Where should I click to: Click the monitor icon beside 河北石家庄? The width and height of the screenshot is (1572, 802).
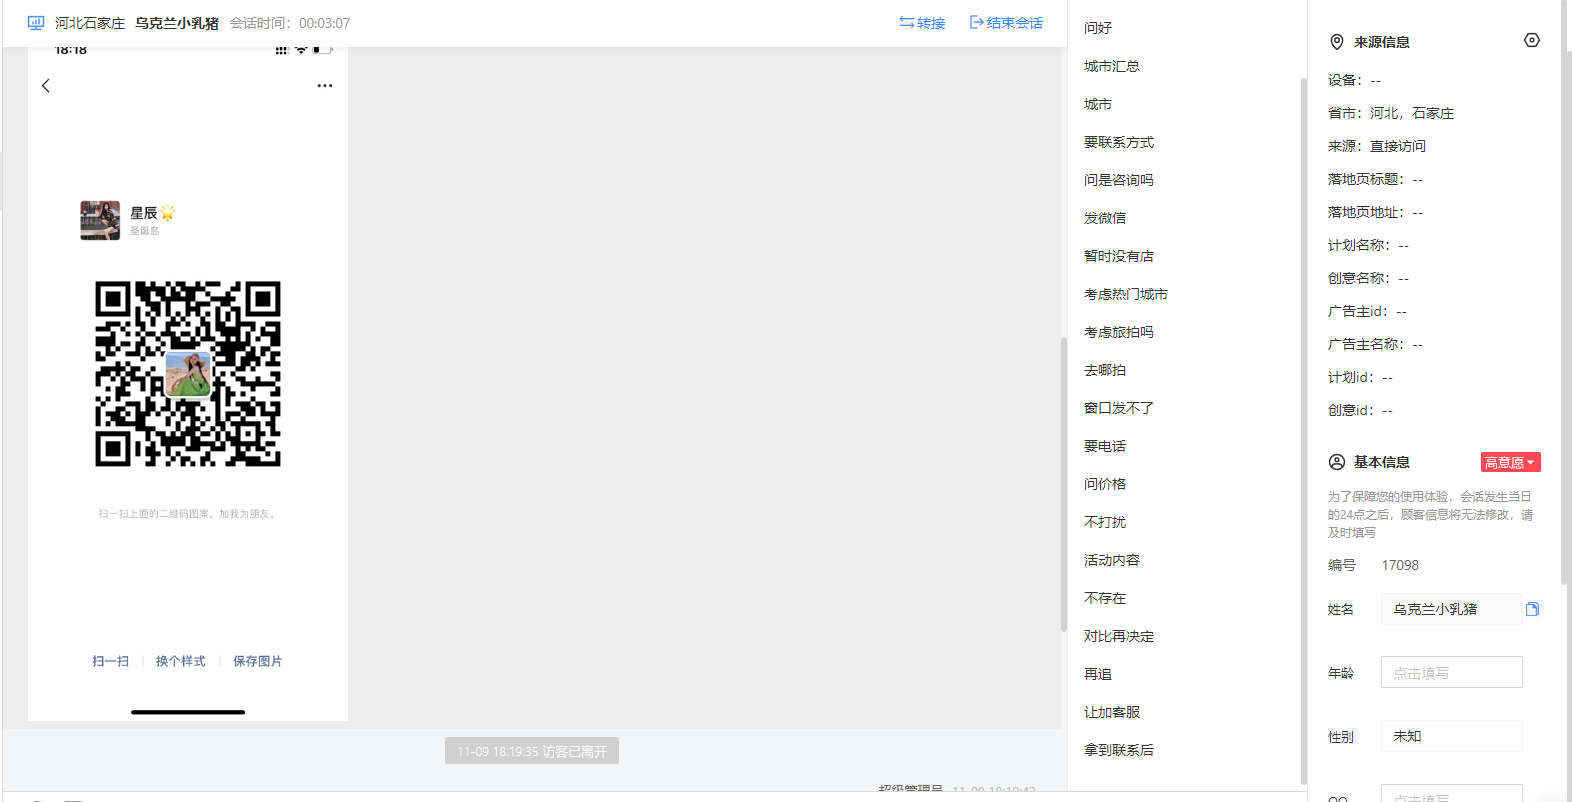click(x=36, y=23)
